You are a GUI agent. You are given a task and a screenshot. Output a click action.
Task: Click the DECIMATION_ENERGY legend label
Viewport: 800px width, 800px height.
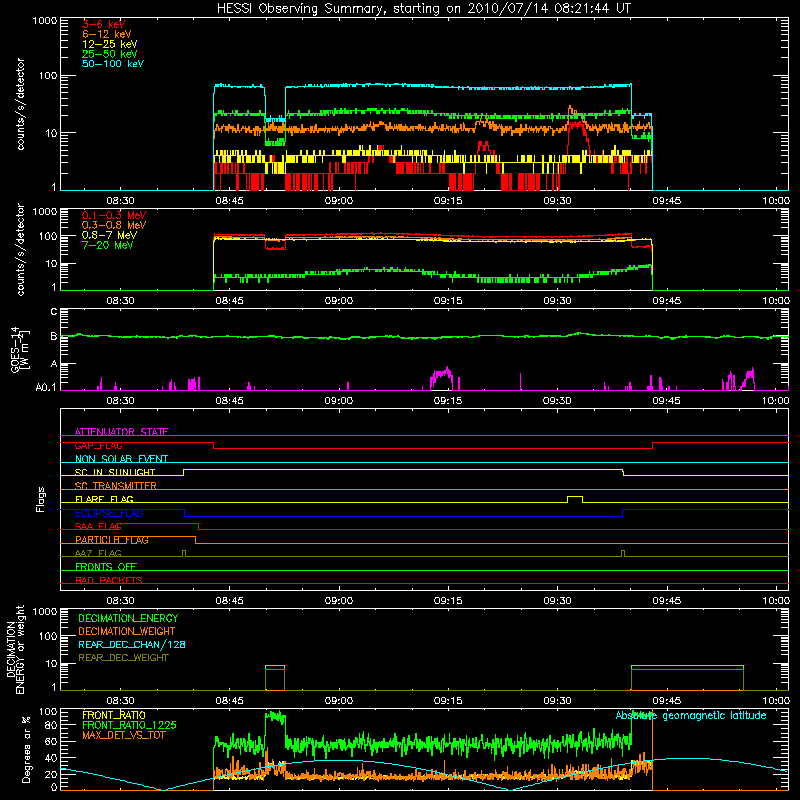[x=128, y=618]
